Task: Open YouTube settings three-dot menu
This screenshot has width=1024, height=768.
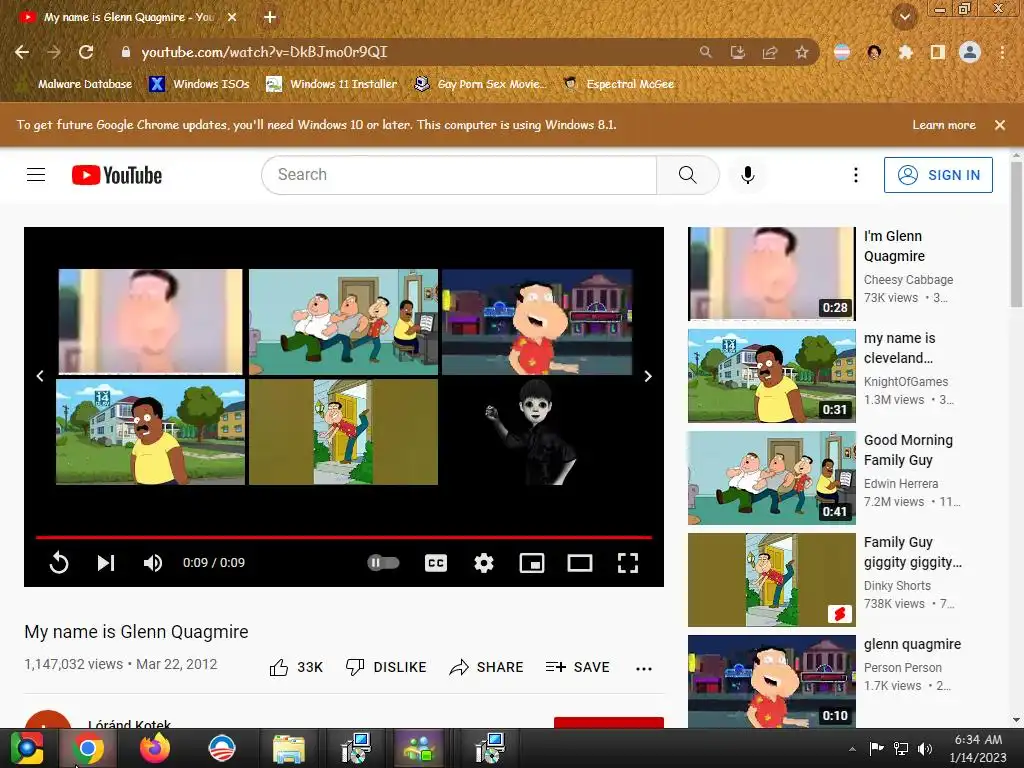Action: point(856,175)
